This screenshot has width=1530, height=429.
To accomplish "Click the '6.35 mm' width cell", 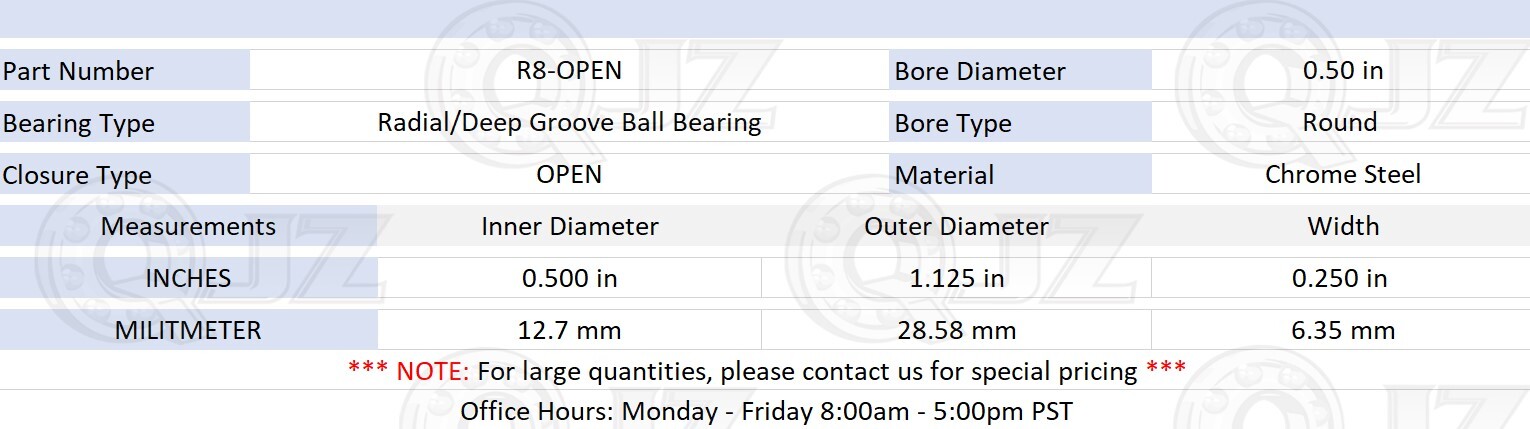I will (x=1340, y=330).
